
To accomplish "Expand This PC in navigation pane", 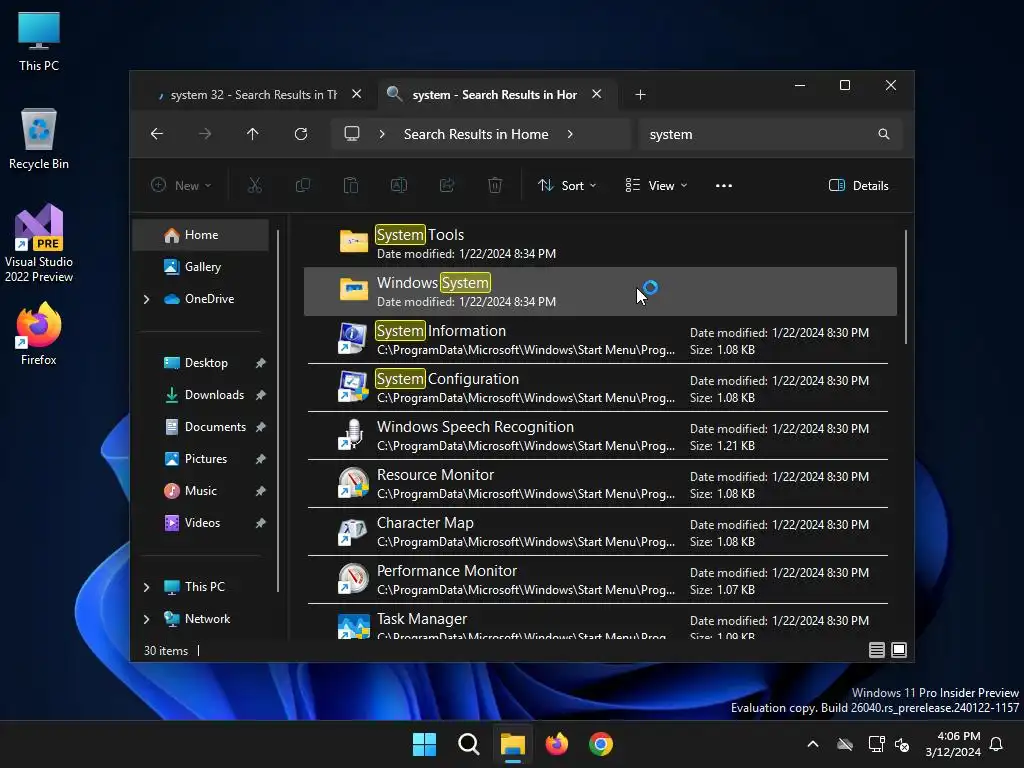I will point(146,587).
